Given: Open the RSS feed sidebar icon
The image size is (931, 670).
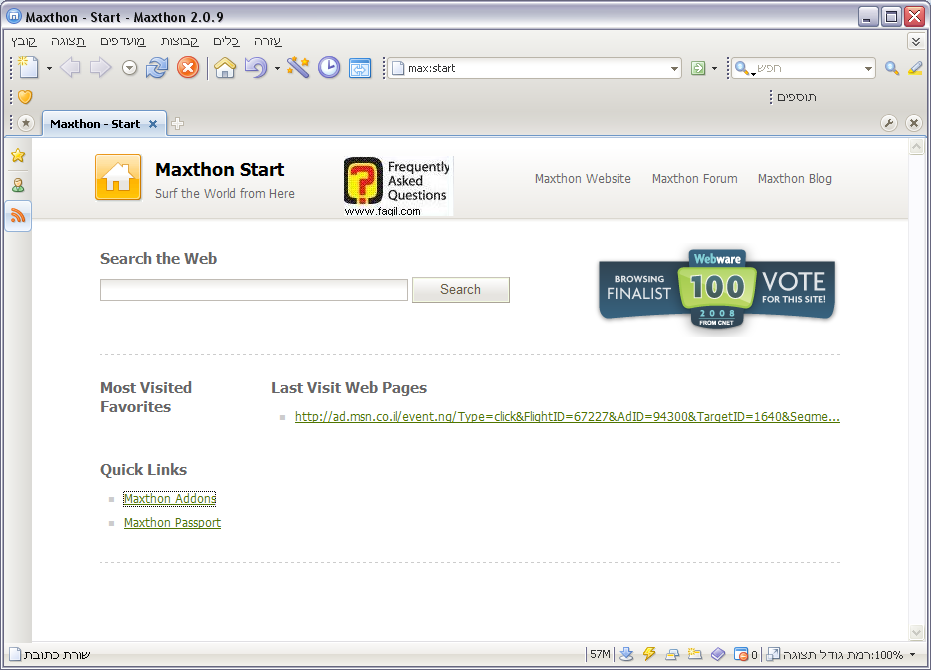Looking at the screenshot, I should [x=18, y=215].
